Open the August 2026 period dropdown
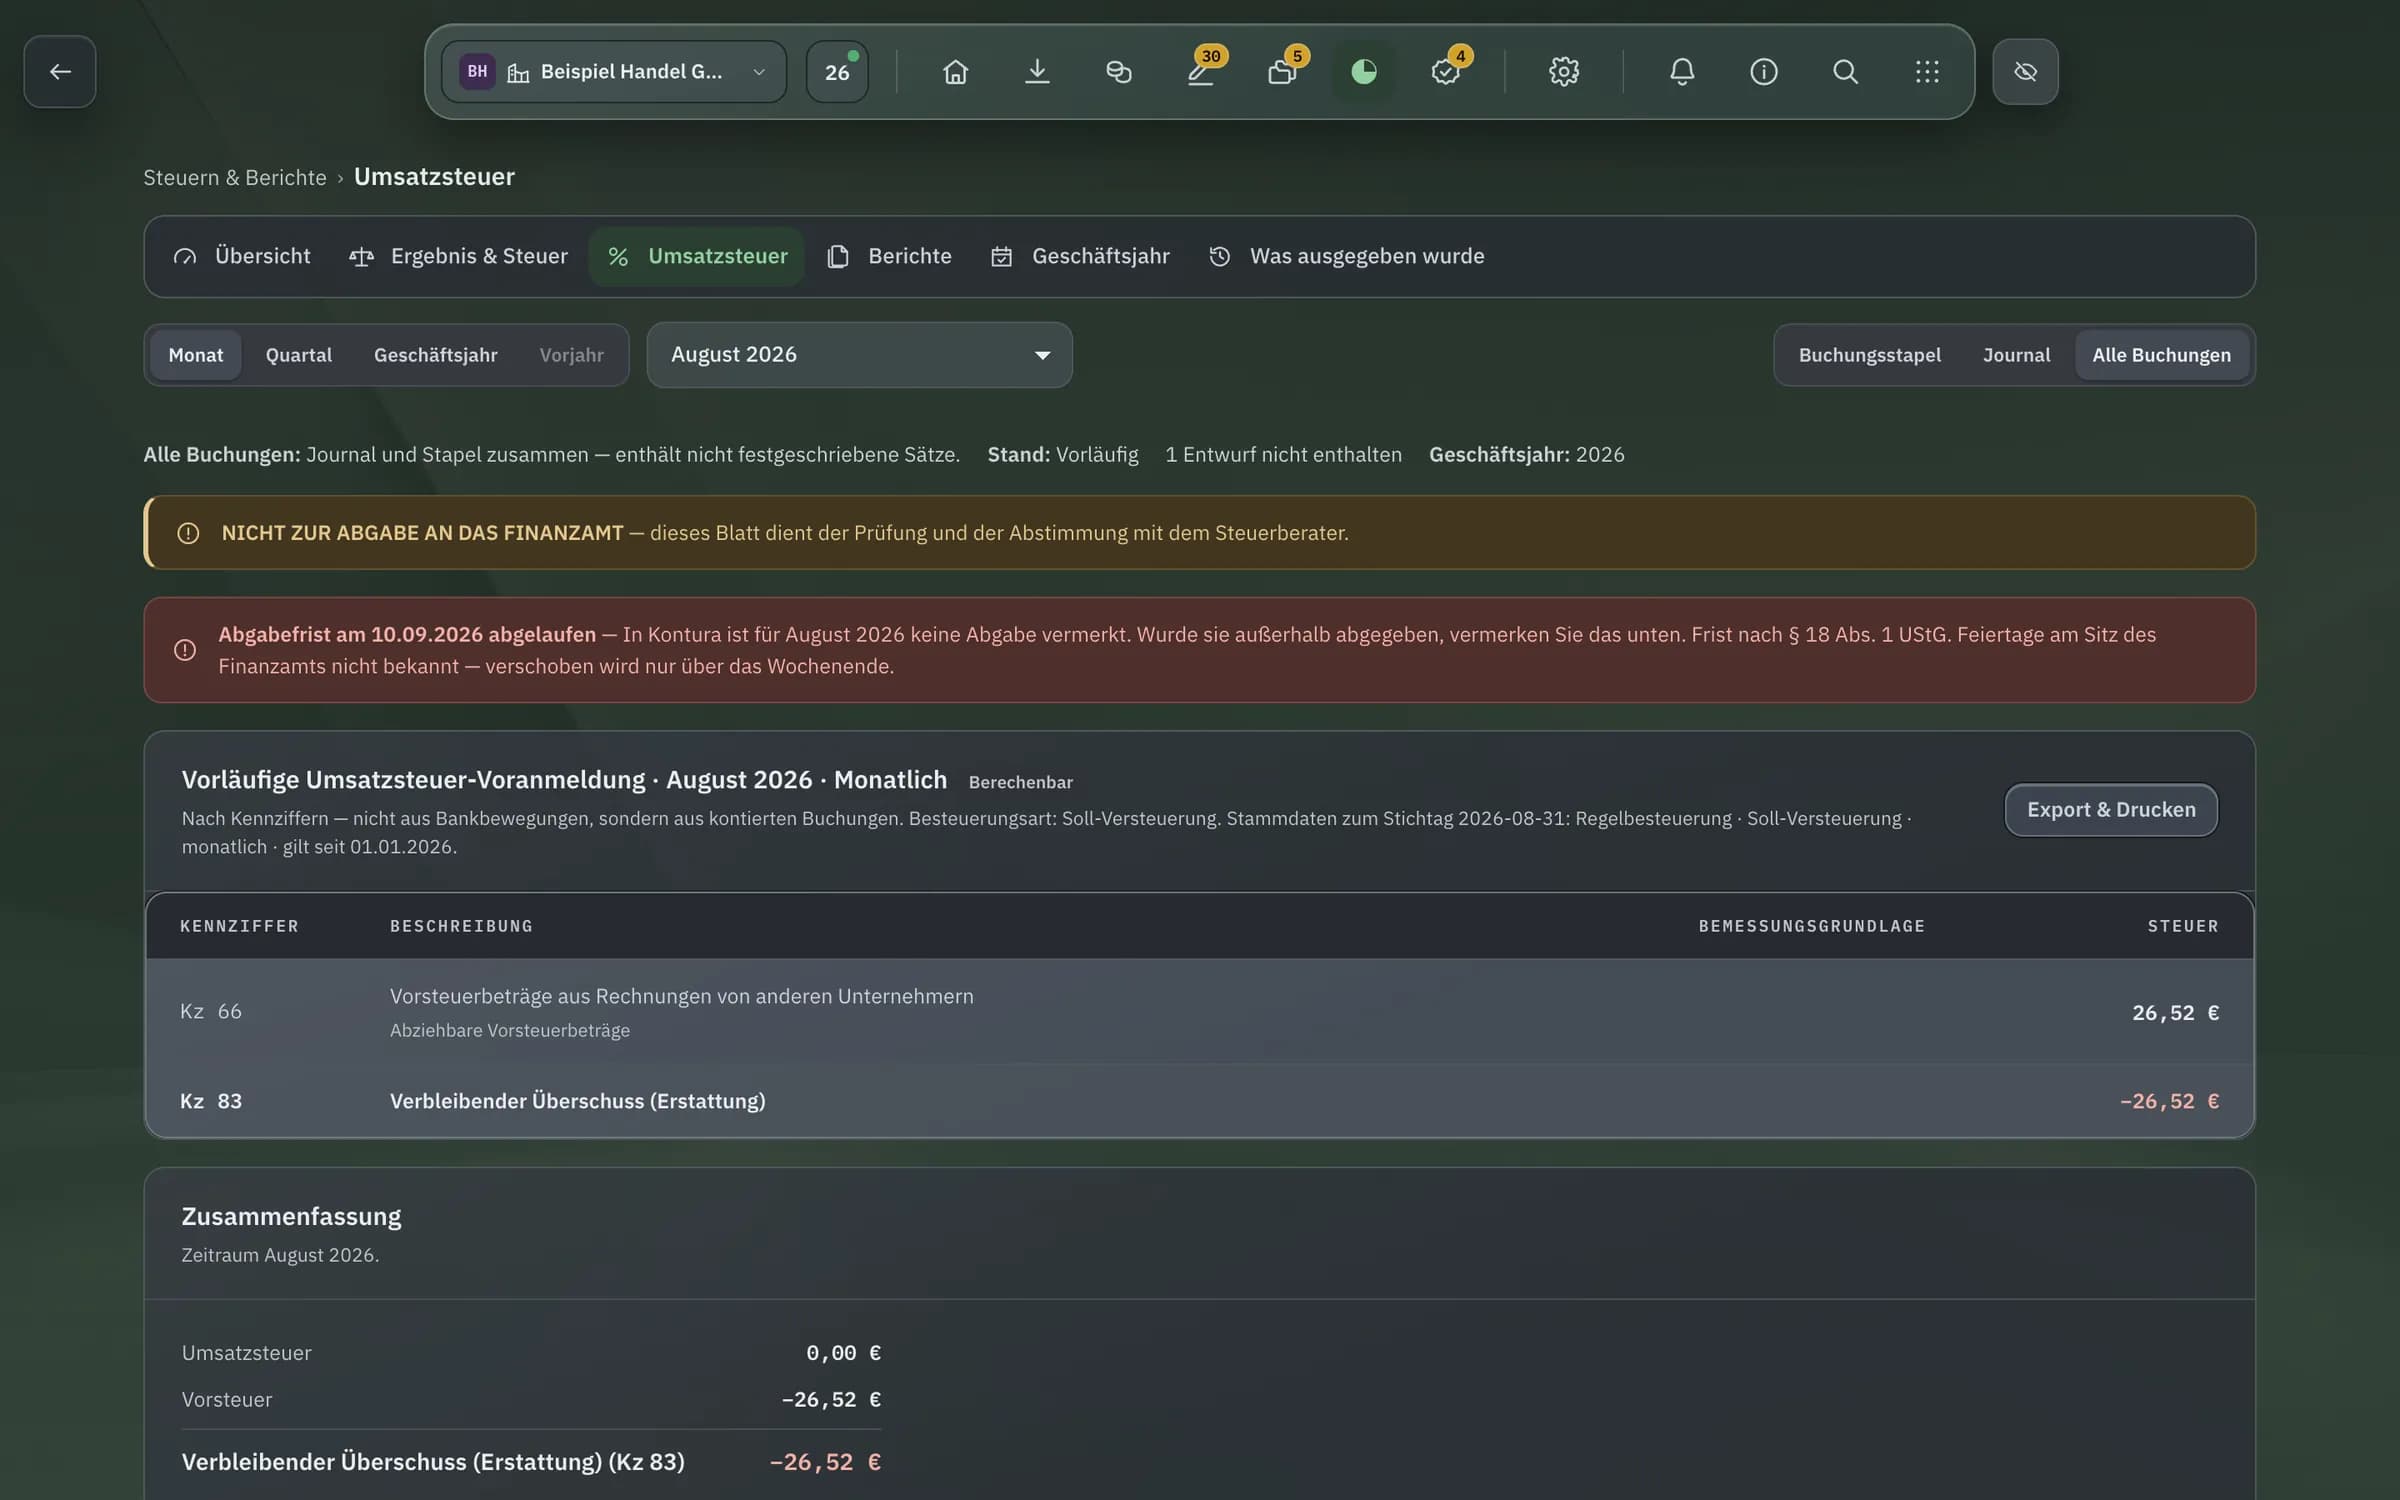 (859, 355)
